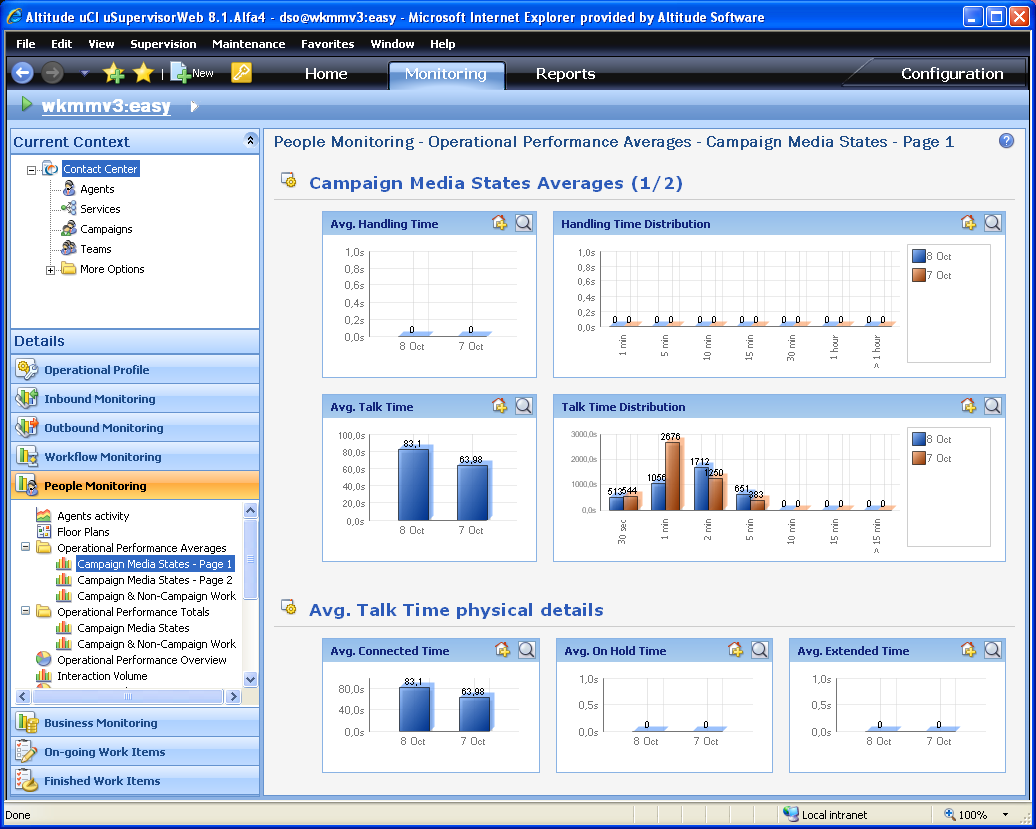
Task: Expand the More Options tree node
Action: tap(51, 270)
